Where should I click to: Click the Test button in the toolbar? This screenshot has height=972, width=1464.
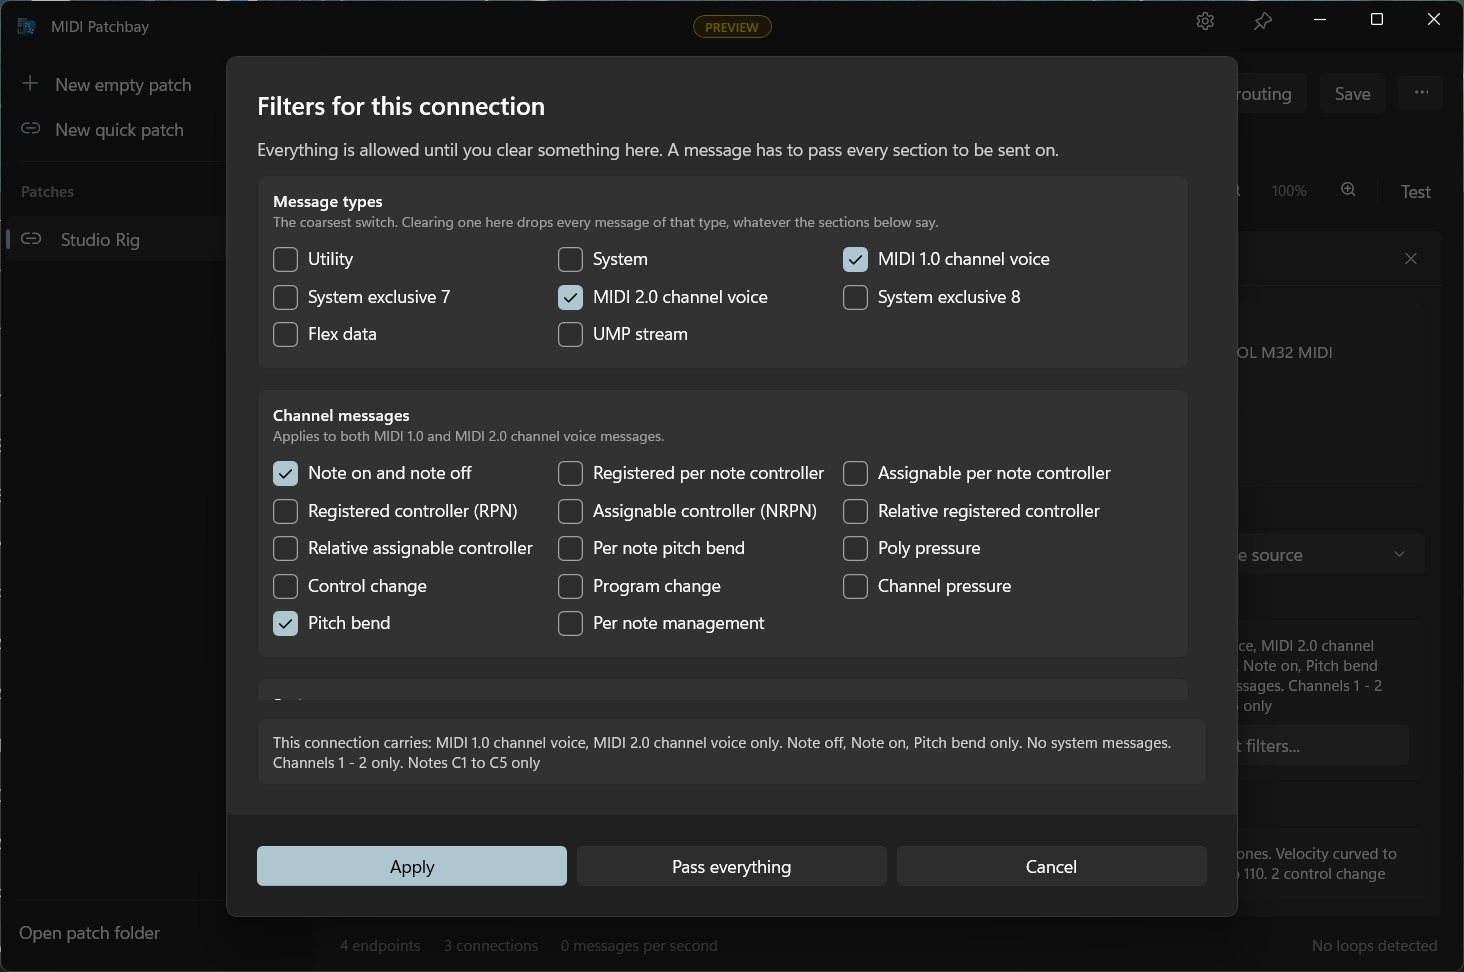click(x=1415, y=191)
